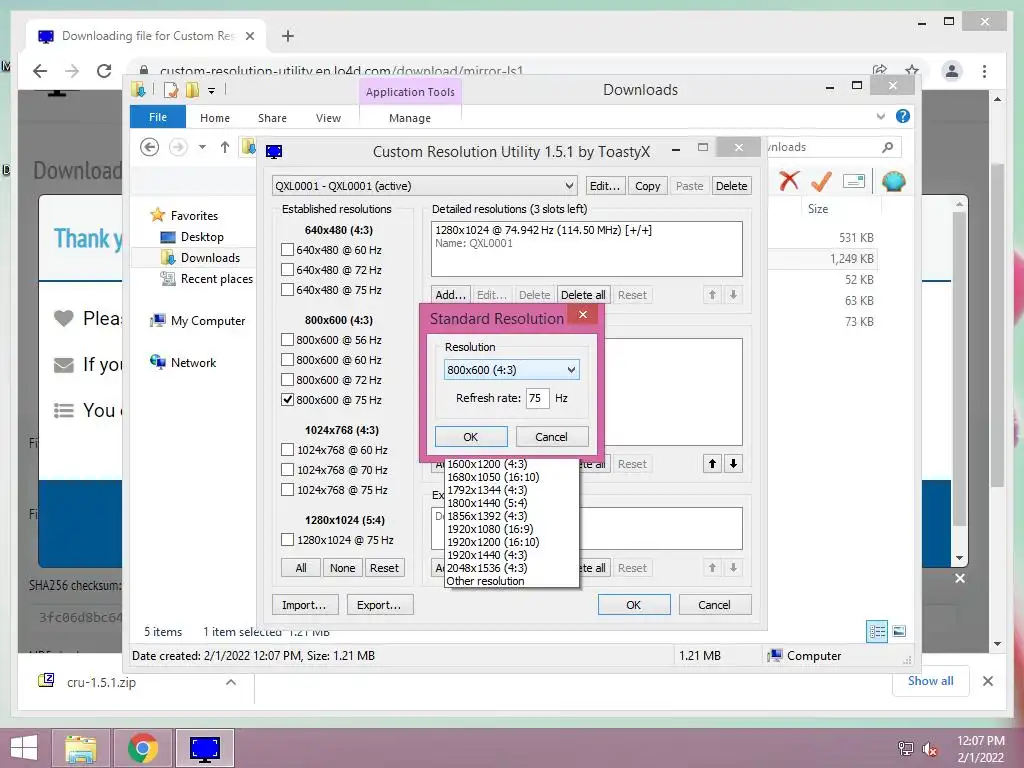This screenshot has width=1024, height=768.
Task: Open the Chrome three-dot menu
Action: (x=985, y=71)
